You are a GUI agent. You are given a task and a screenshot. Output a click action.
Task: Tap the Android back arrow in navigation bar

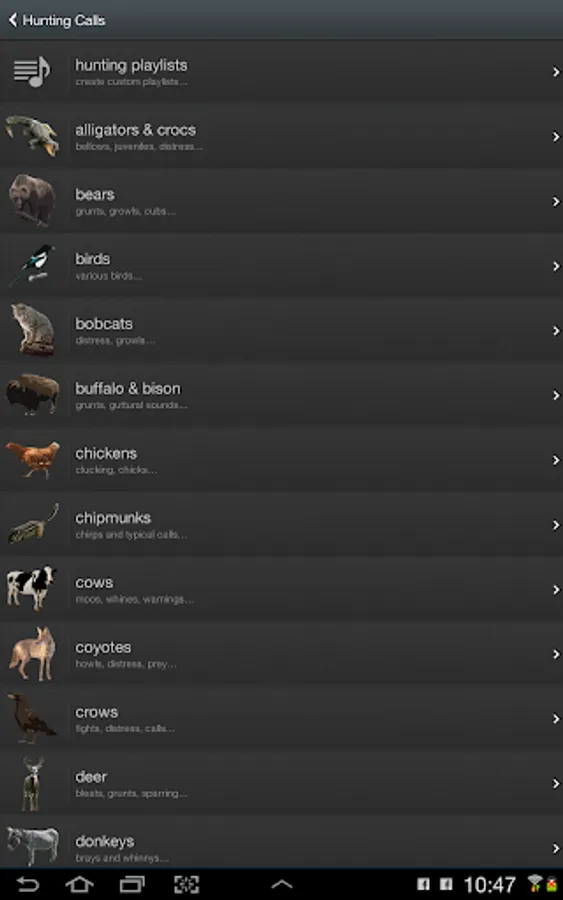27,884
